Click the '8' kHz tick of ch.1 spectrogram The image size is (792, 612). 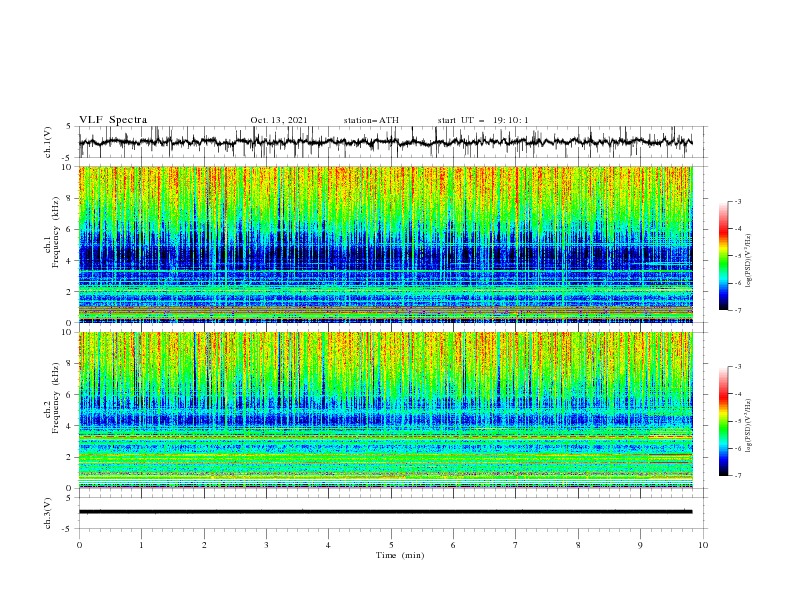point(70,198)
